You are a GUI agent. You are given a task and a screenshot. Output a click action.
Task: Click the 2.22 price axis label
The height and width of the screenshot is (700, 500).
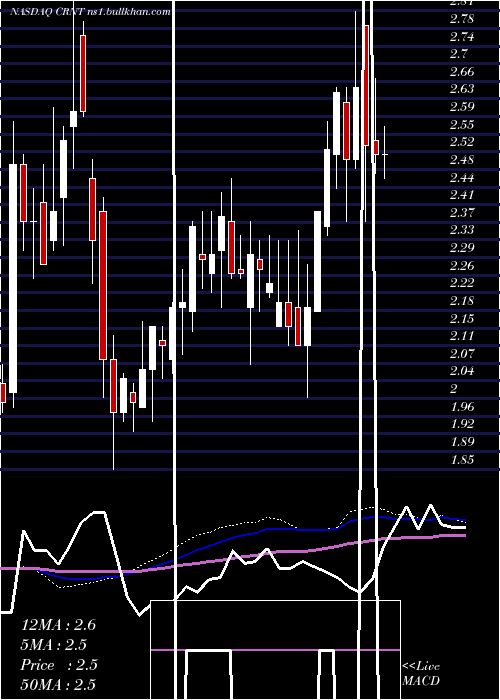pyautogui.click(x=462, y=283)
